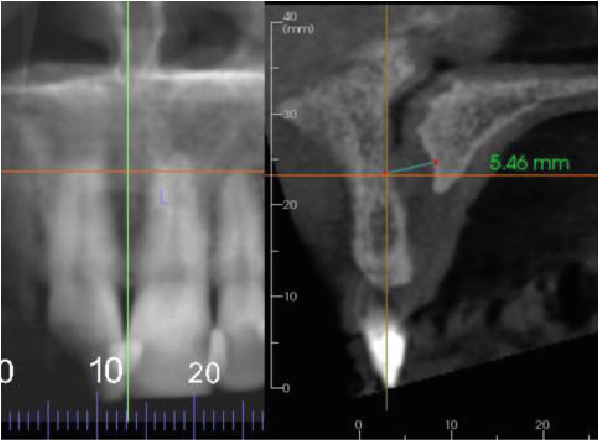Click the large 20 label in the panoramic view
Image resolution: width=600 pixels, height=440 pixels.
click(x=205, y=372)
